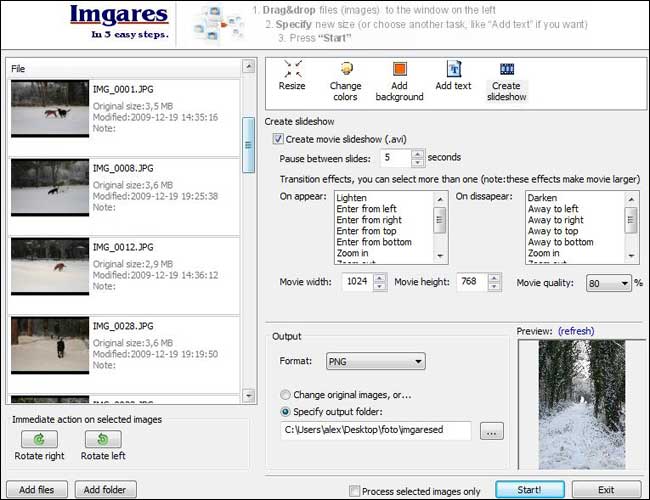The image size is (650, 500).
Task: Click file list scroll down arrow
Action: tap(248, 395)
